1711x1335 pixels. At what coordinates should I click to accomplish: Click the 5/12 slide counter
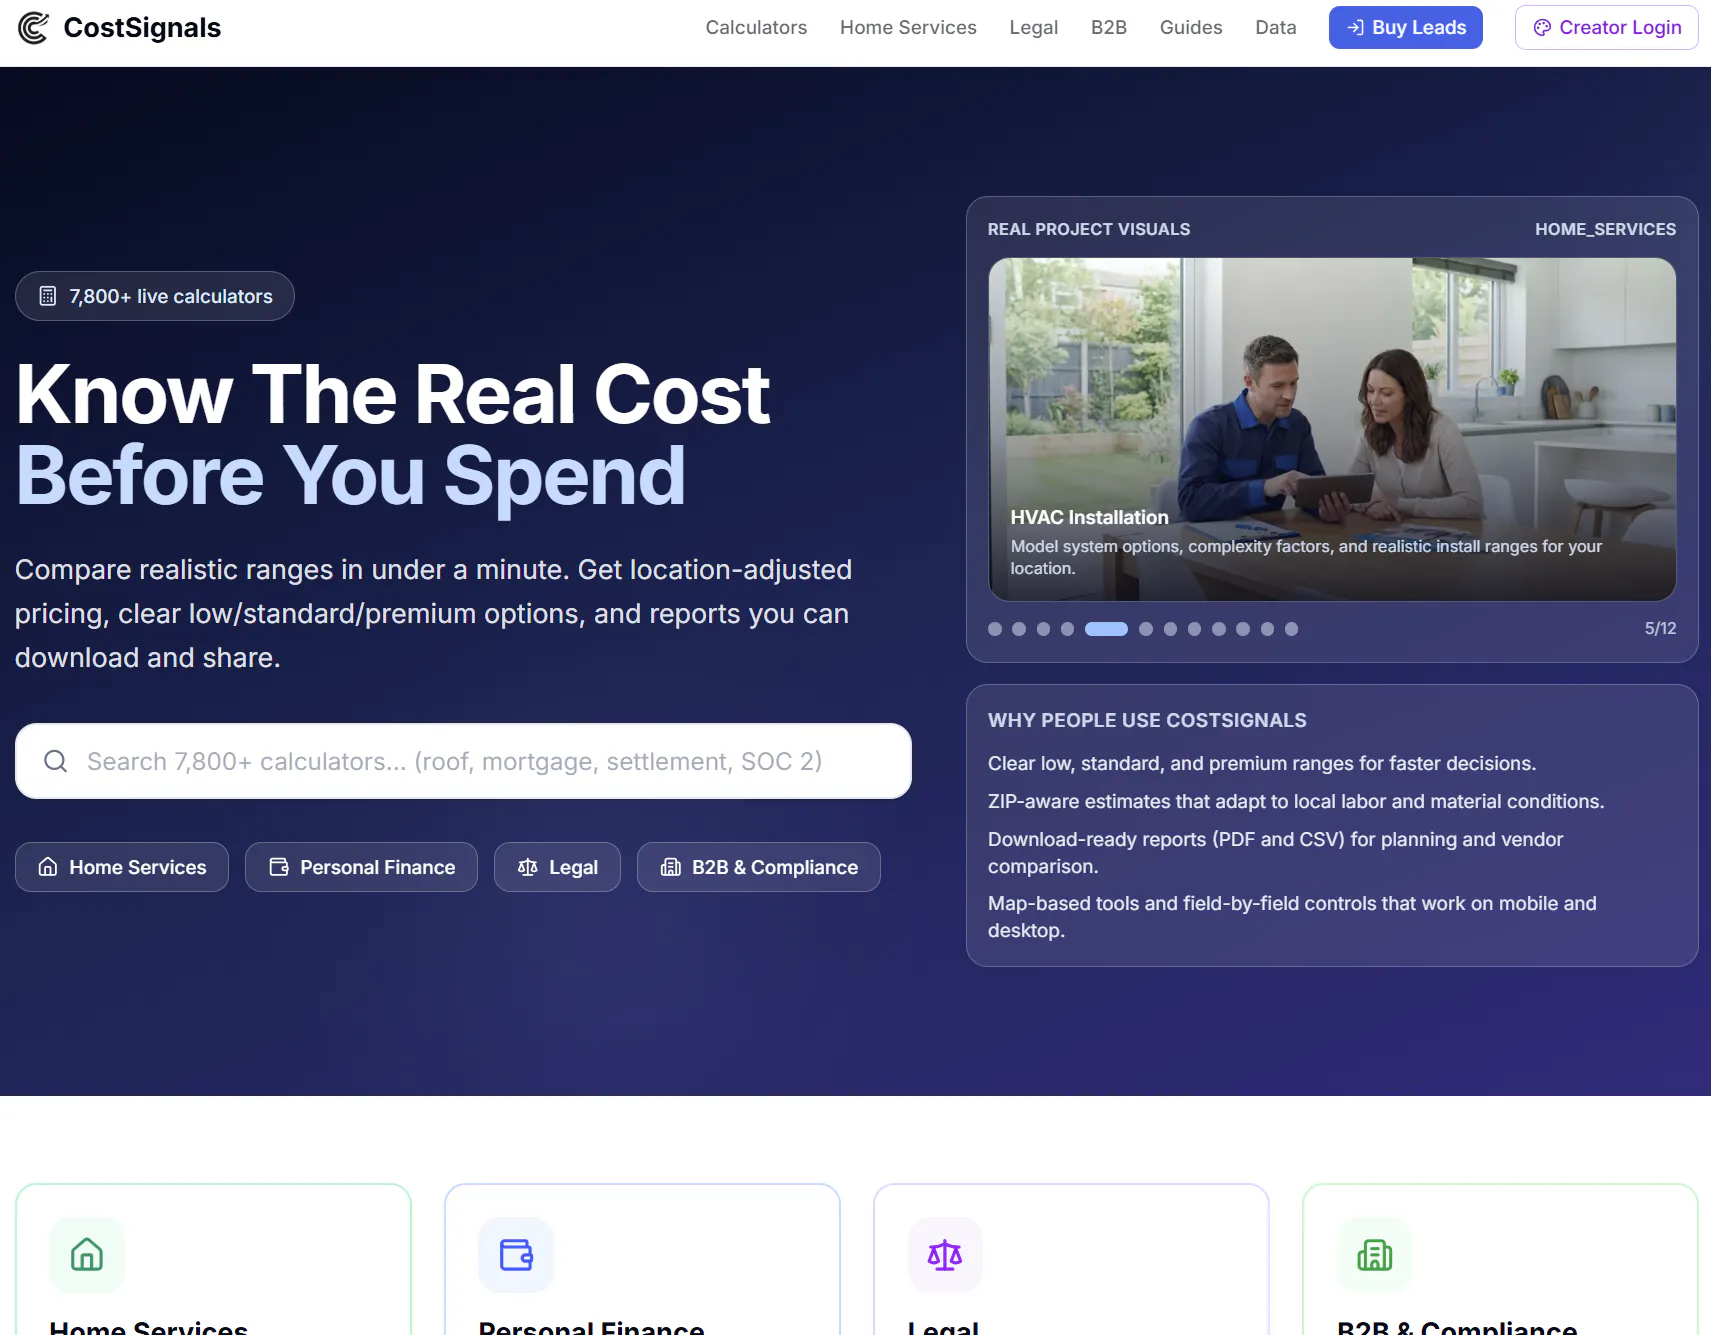[1660, 628]
